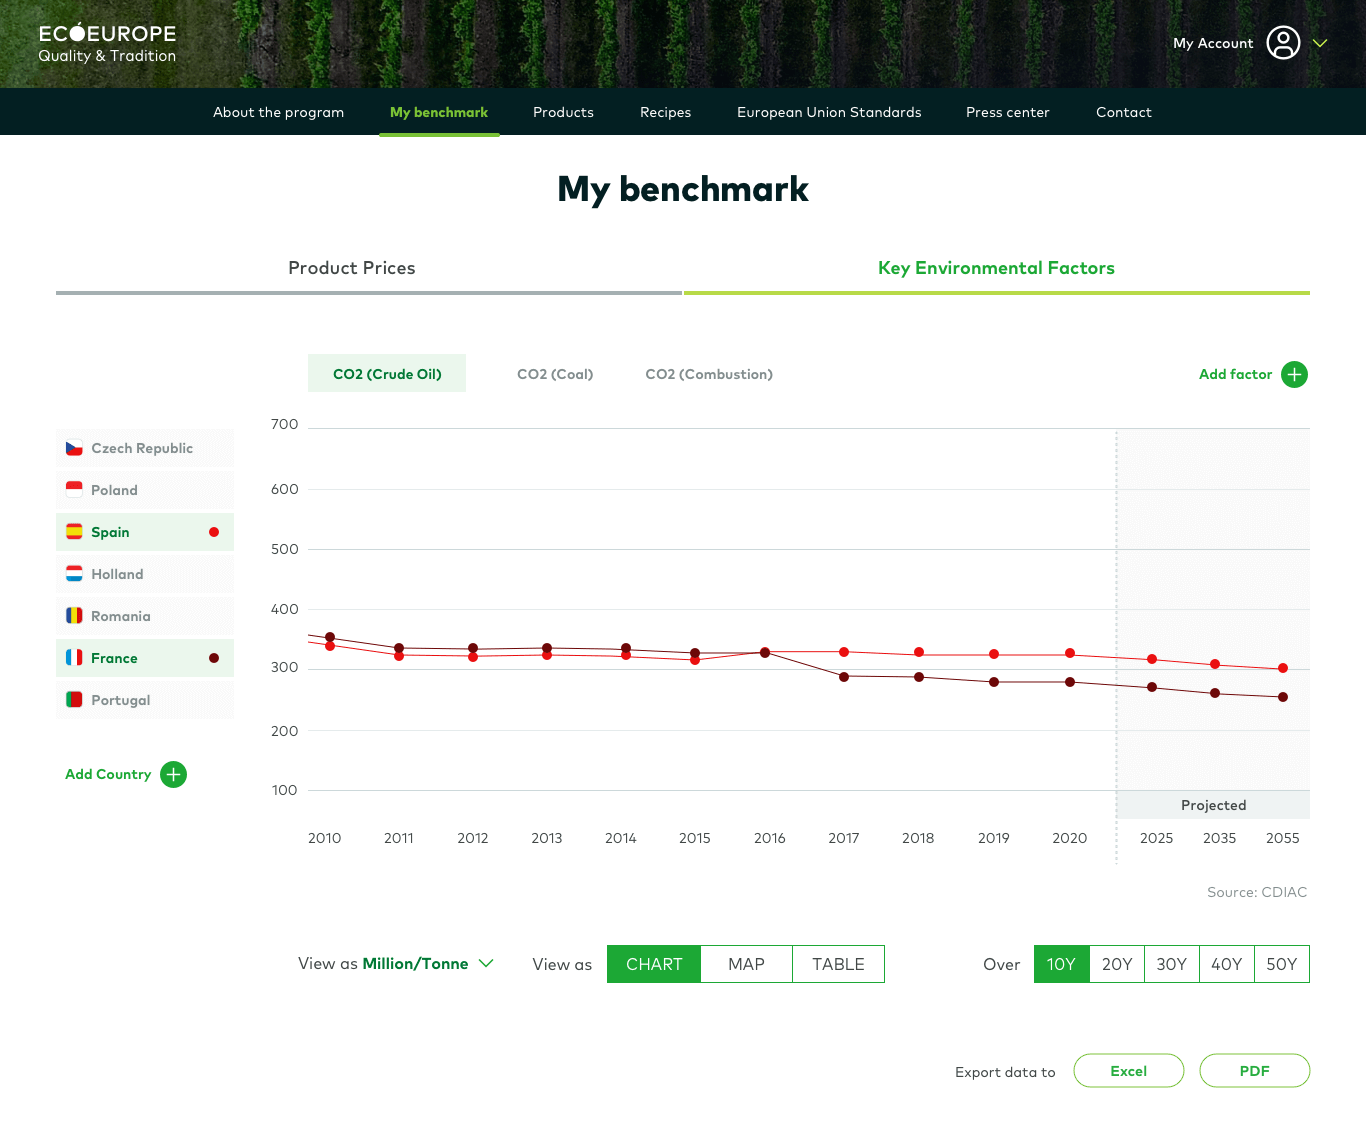
Task: Click the Portugal flag icon
Action: click(74, 700)
